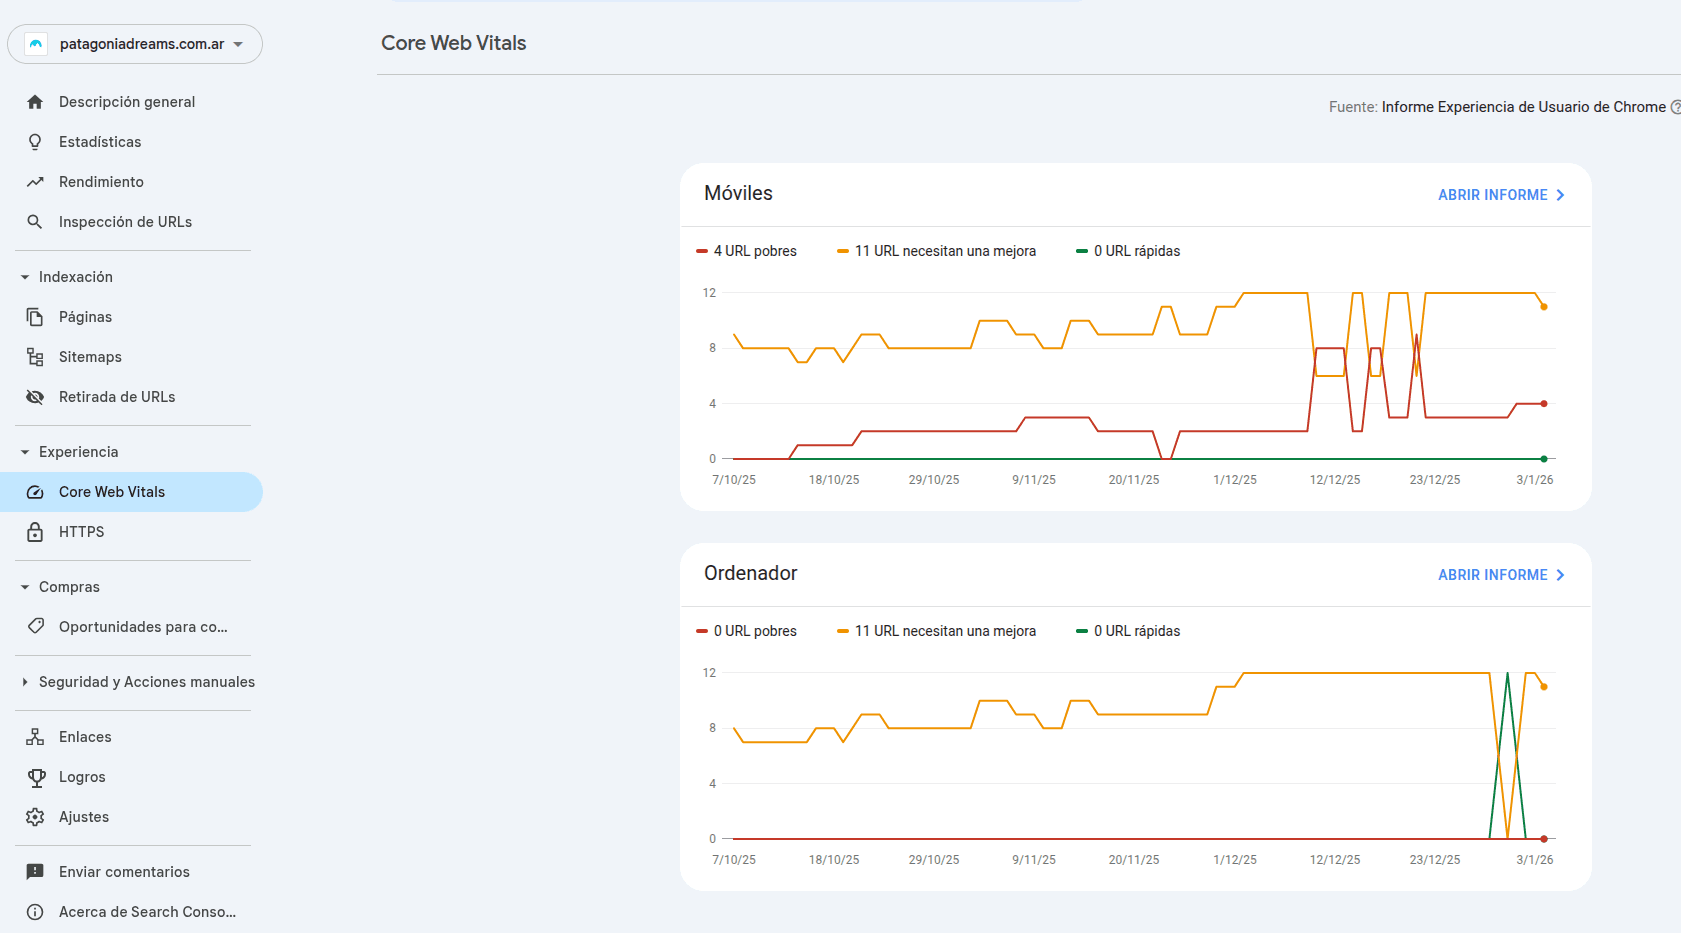Screen dimensions: 1681x933
Task: Click the network icon next to Enlaces
Action: point(35,737)
